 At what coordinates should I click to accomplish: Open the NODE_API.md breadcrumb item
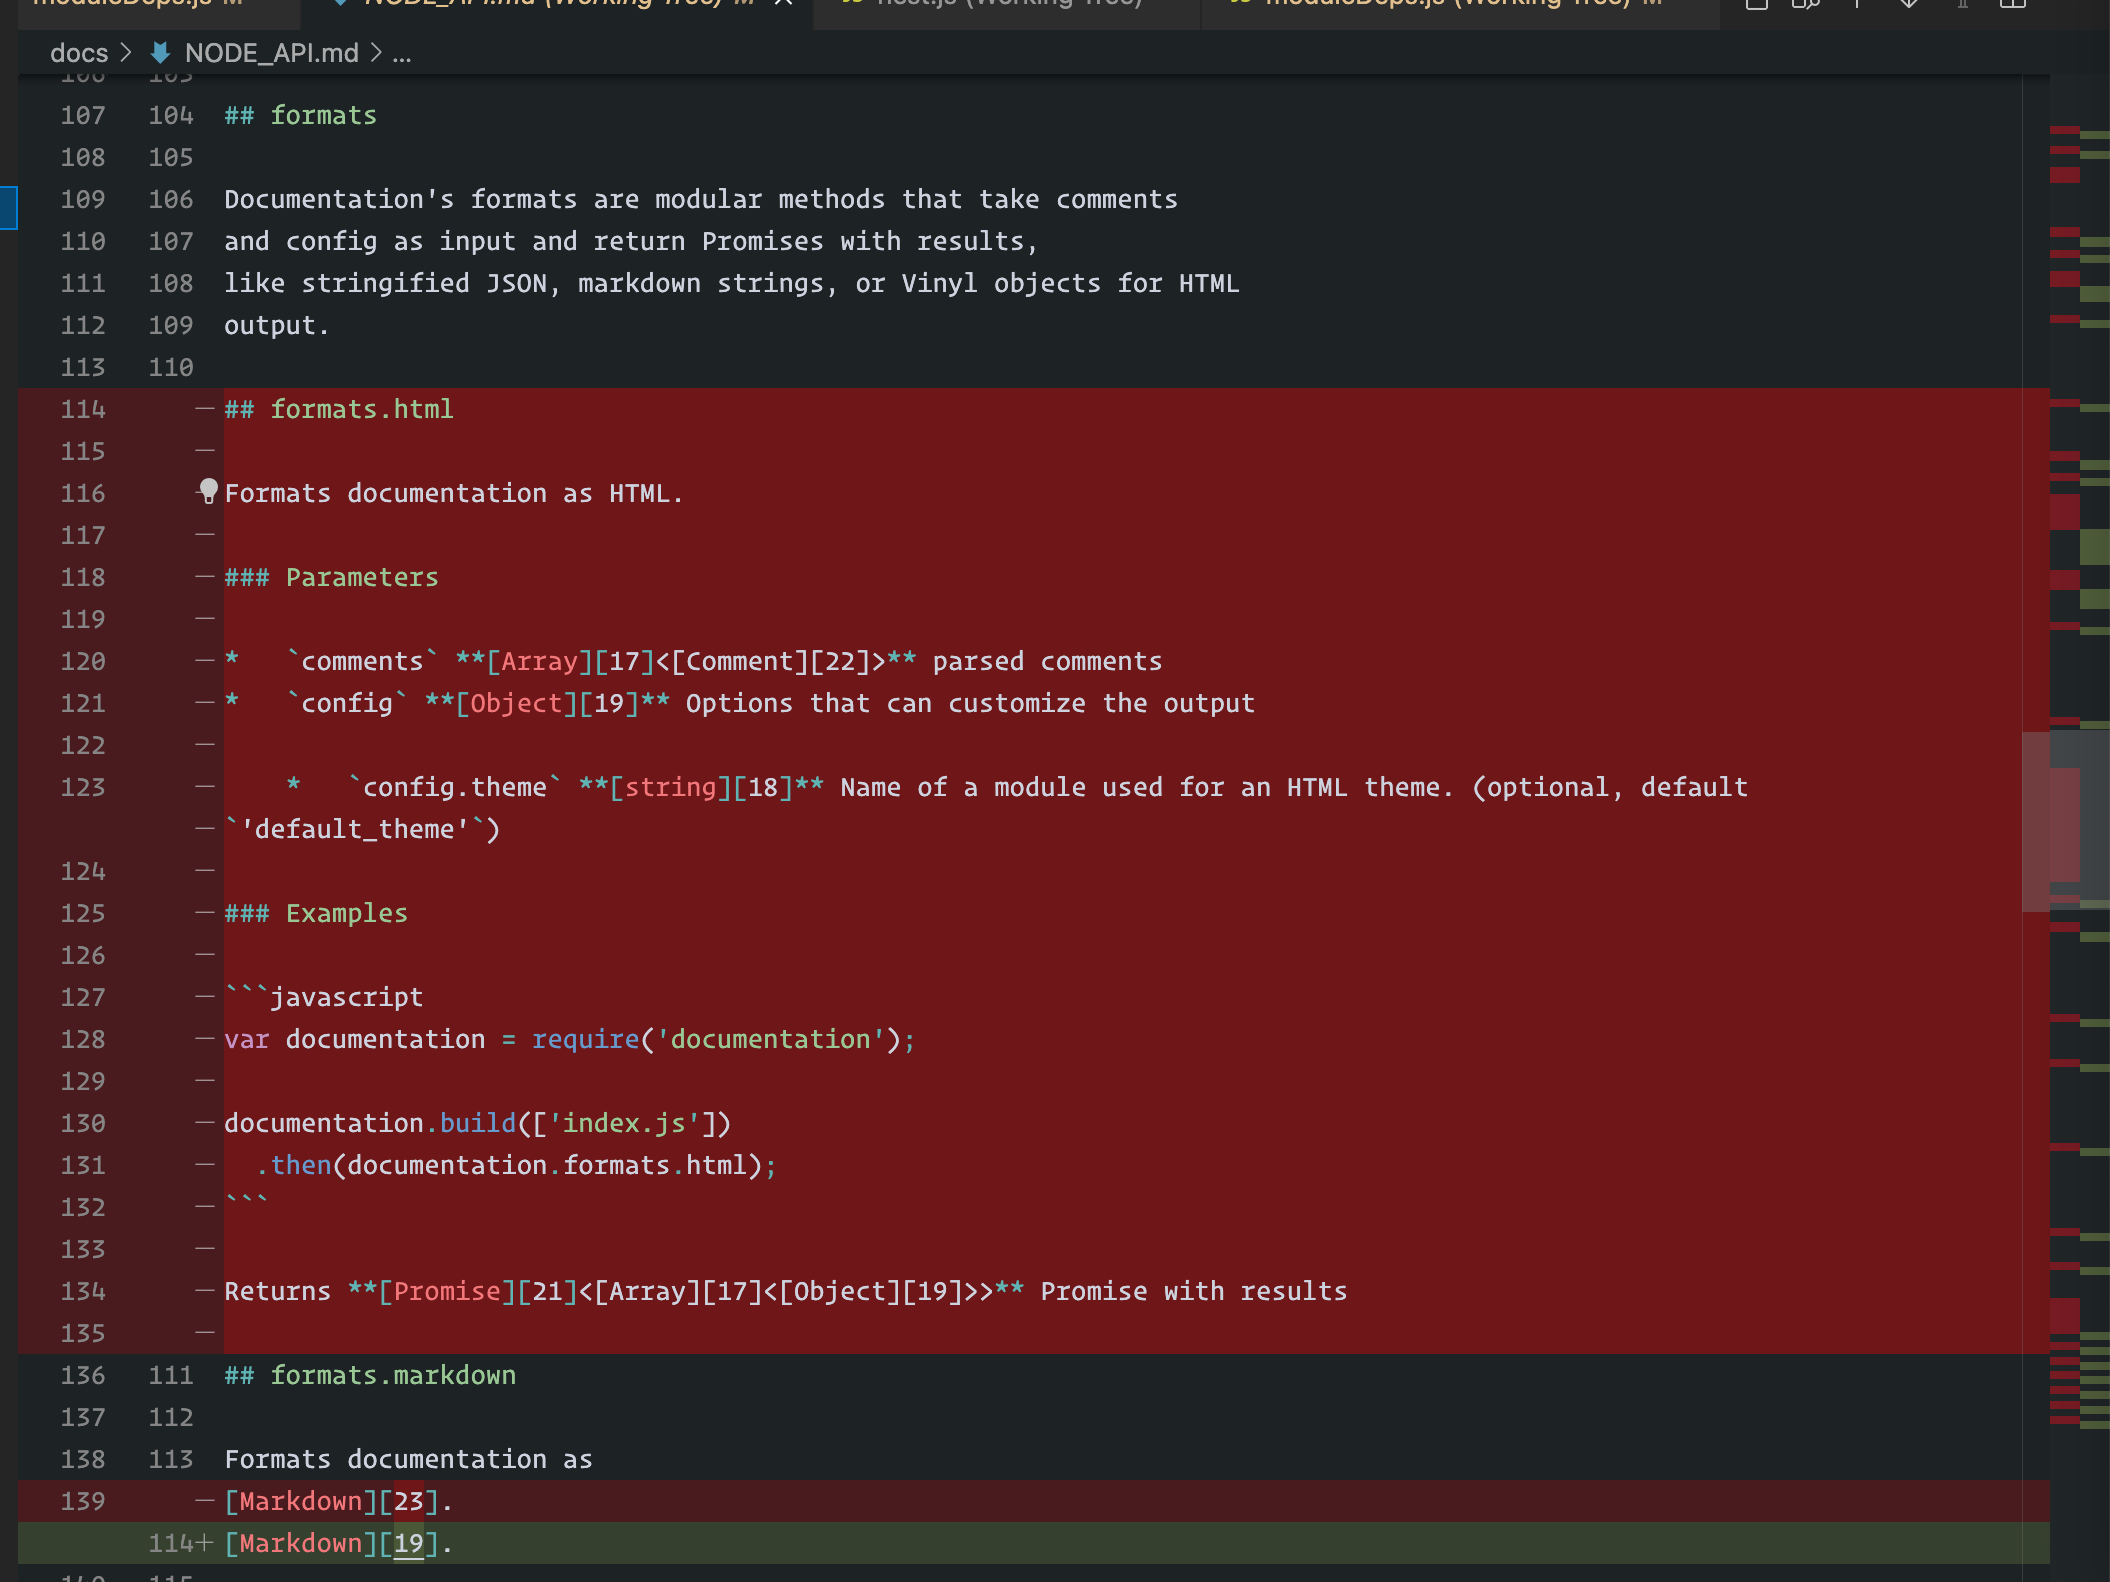click(x=271, y=53)
